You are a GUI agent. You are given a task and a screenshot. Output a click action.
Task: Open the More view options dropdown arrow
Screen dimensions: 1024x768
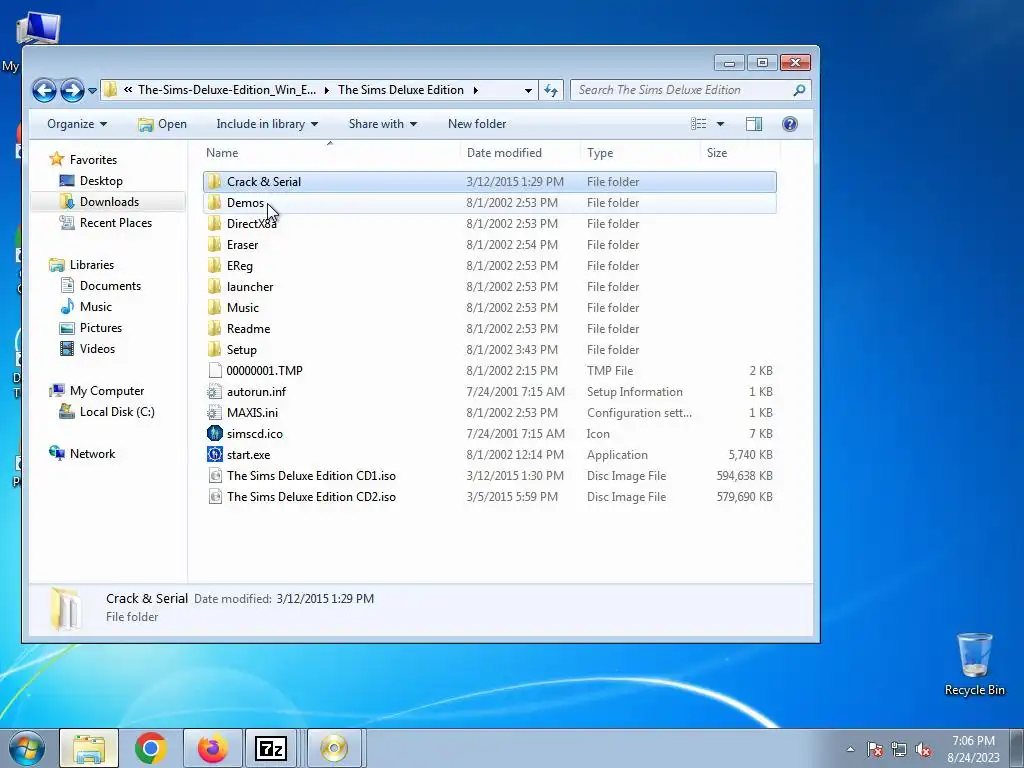720,124
